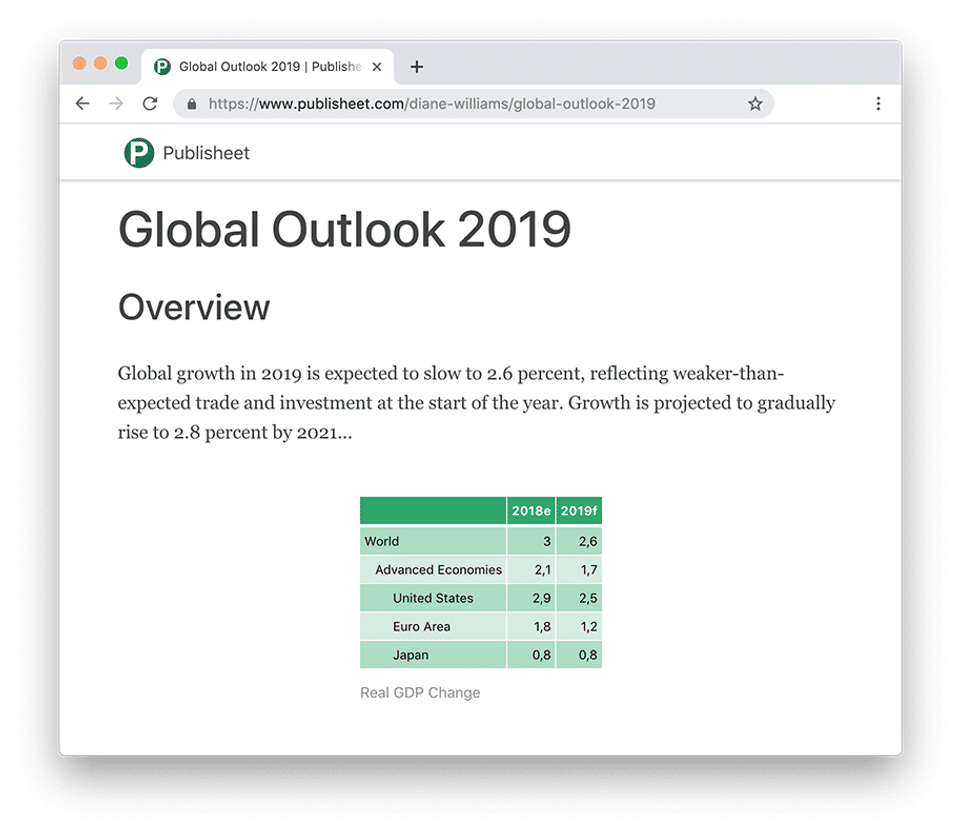Open a new tab with the plus button
This screenshot has height=825, width=960.
417,67
